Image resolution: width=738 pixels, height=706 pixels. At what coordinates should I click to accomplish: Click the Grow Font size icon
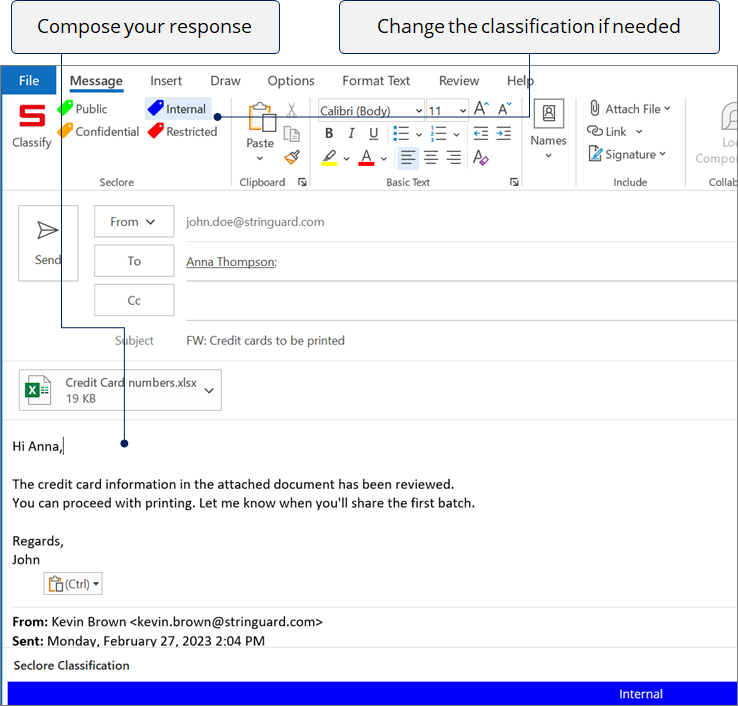(481, 110)
